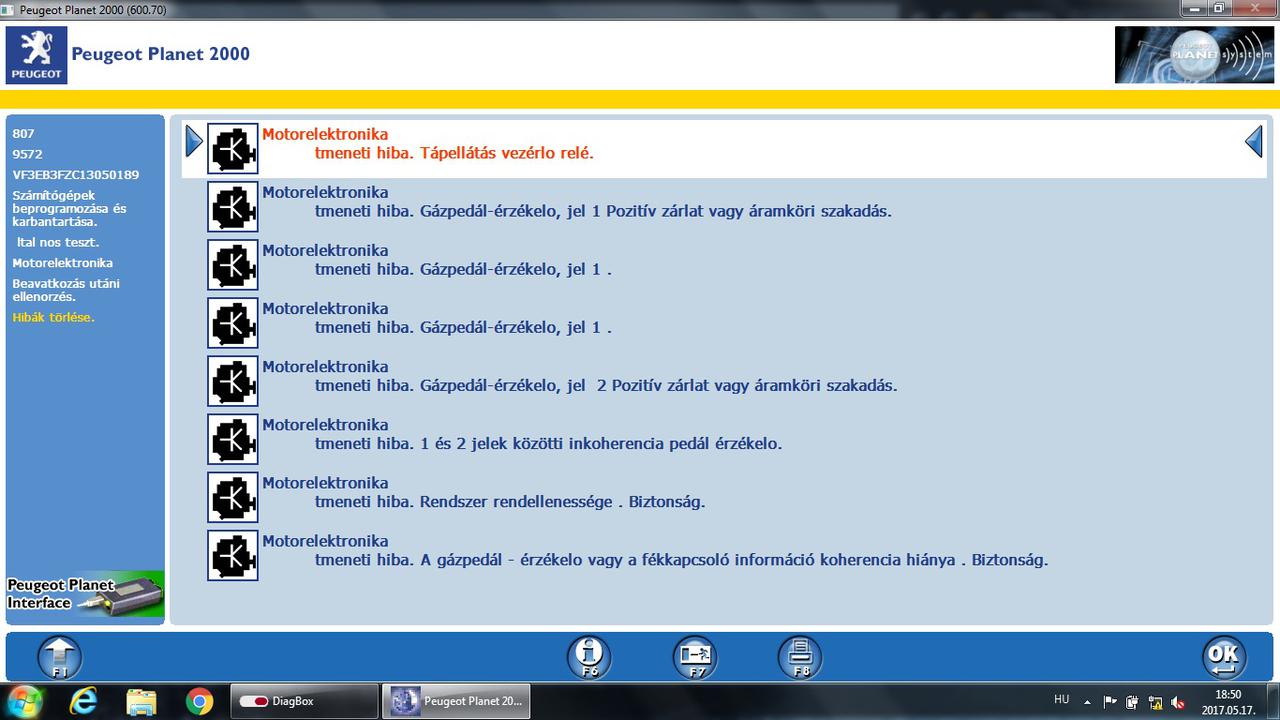This screenshot has width=1280, height=720.
Task: Select engine icon for Rendszer rendellenessége fault
Action: 233,497
